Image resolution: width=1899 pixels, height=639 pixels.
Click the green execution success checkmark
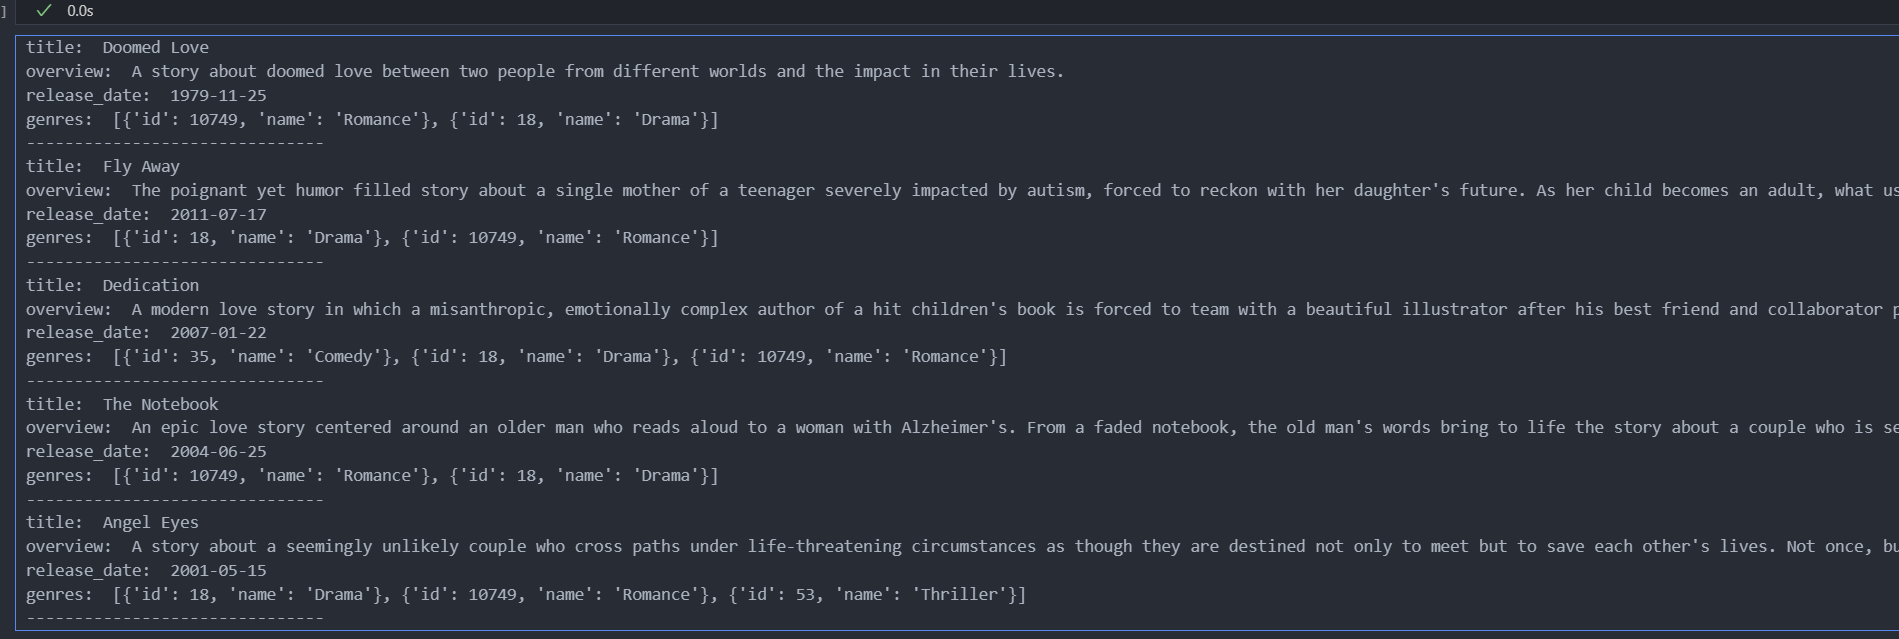(43, 11)
